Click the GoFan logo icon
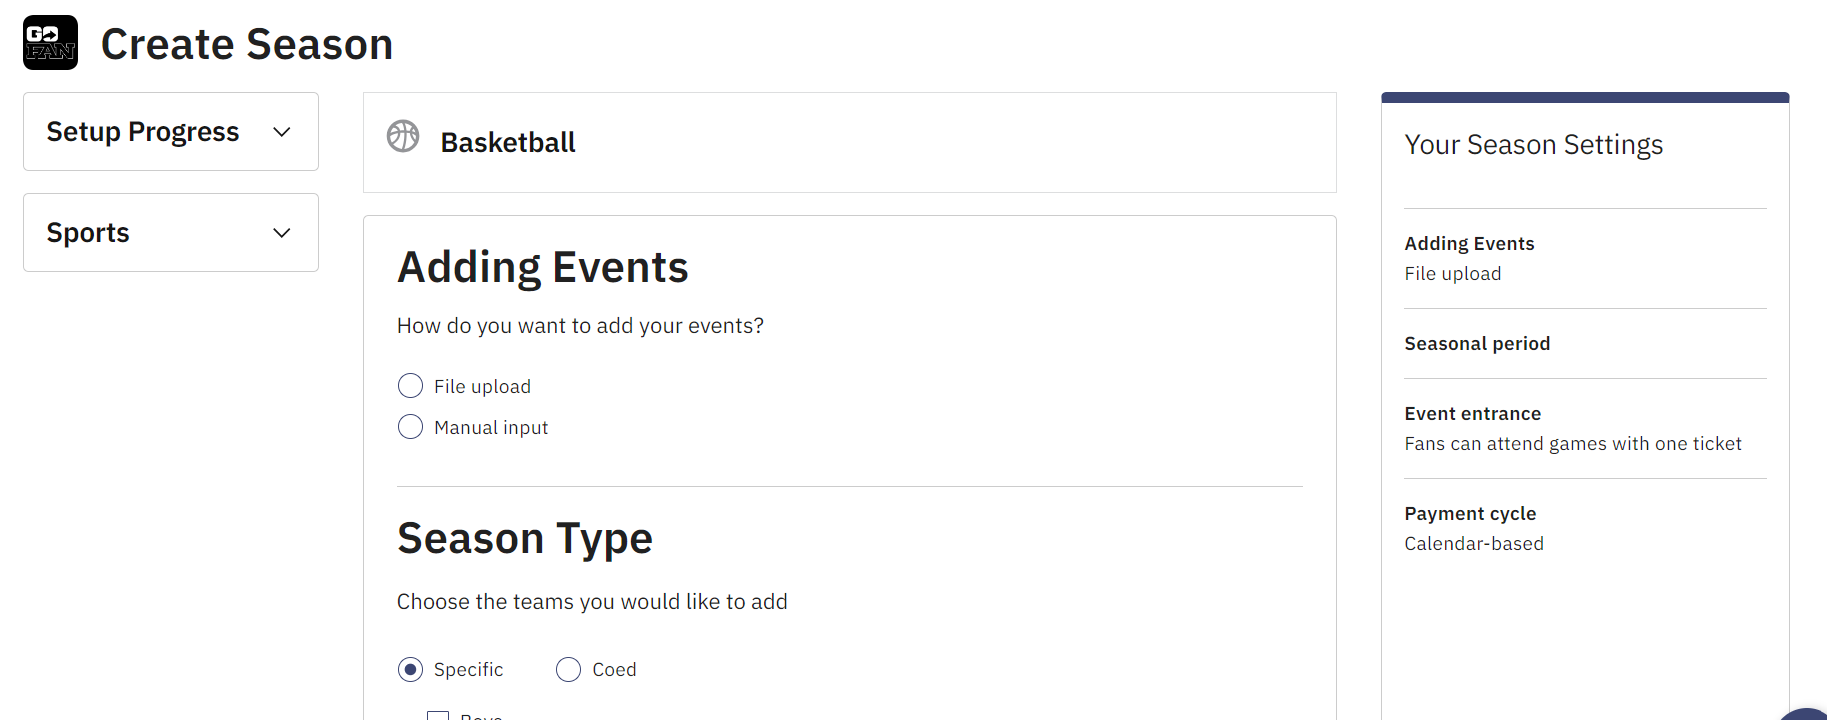1827x720 pixels. coord(49,42)
